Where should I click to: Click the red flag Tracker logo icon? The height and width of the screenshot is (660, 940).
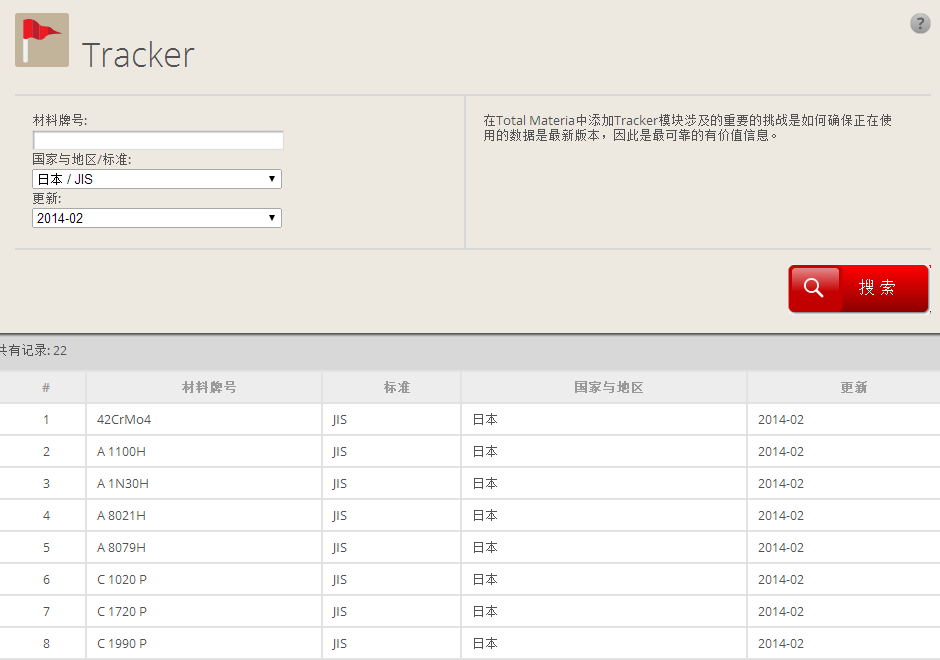coord(42,40)
